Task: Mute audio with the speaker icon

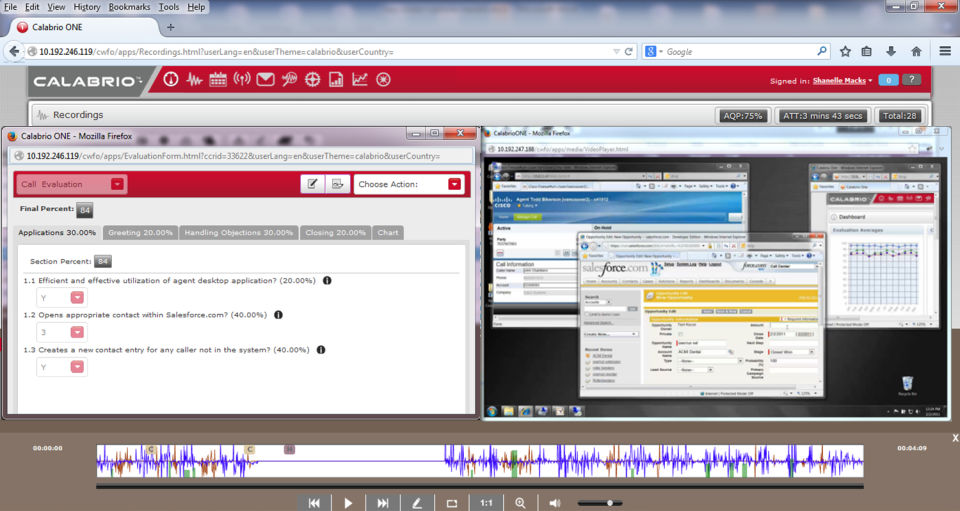Action: [555, 503]
